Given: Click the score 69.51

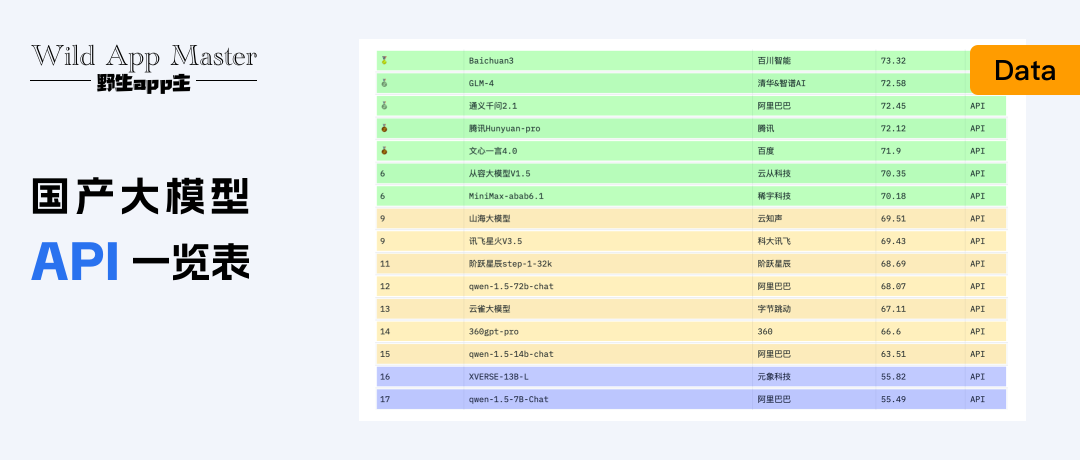Looking at the screenshot, I should [893, 218].
